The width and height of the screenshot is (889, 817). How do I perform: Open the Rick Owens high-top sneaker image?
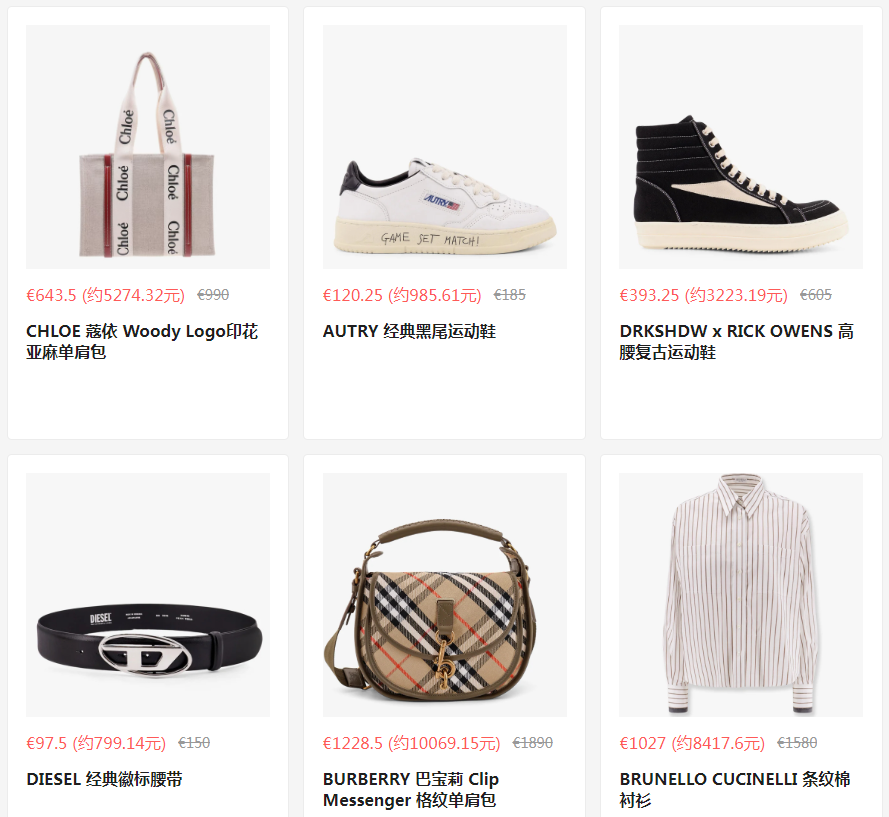[x=741, y=147]
